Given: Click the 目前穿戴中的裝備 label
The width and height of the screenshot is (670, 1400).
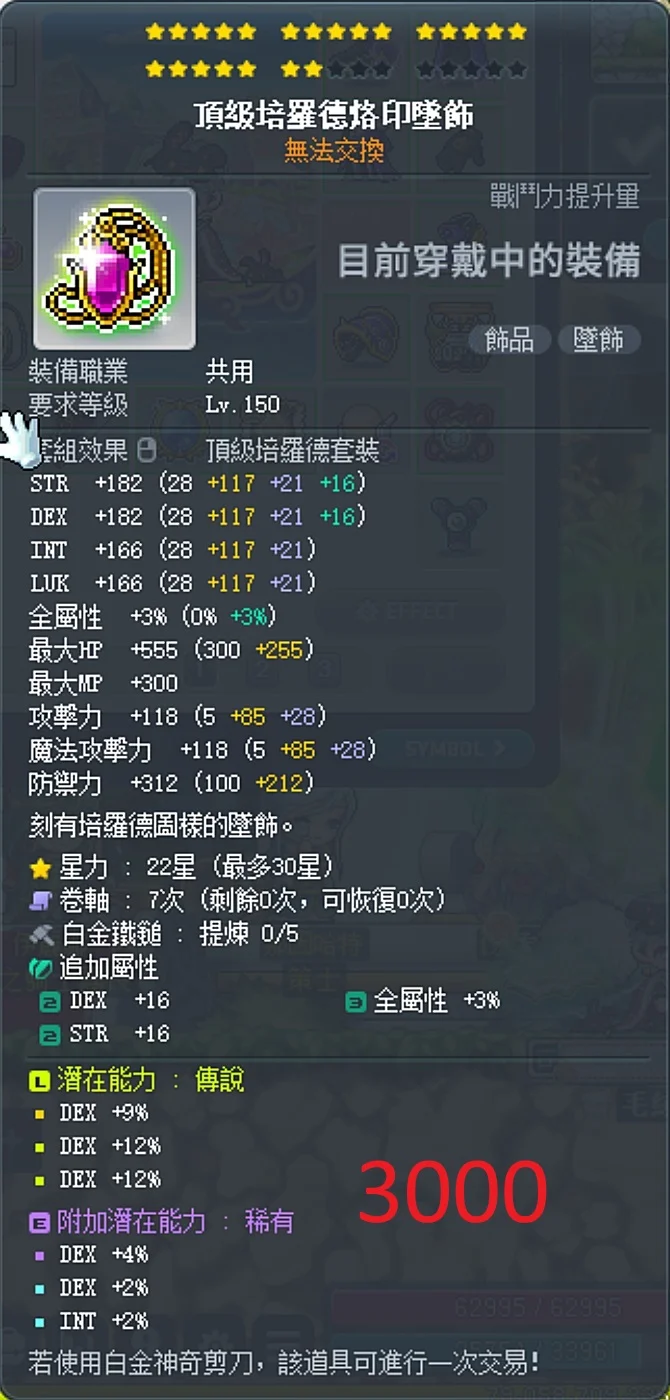Looking at the screenshot, I should click(488, 261).
